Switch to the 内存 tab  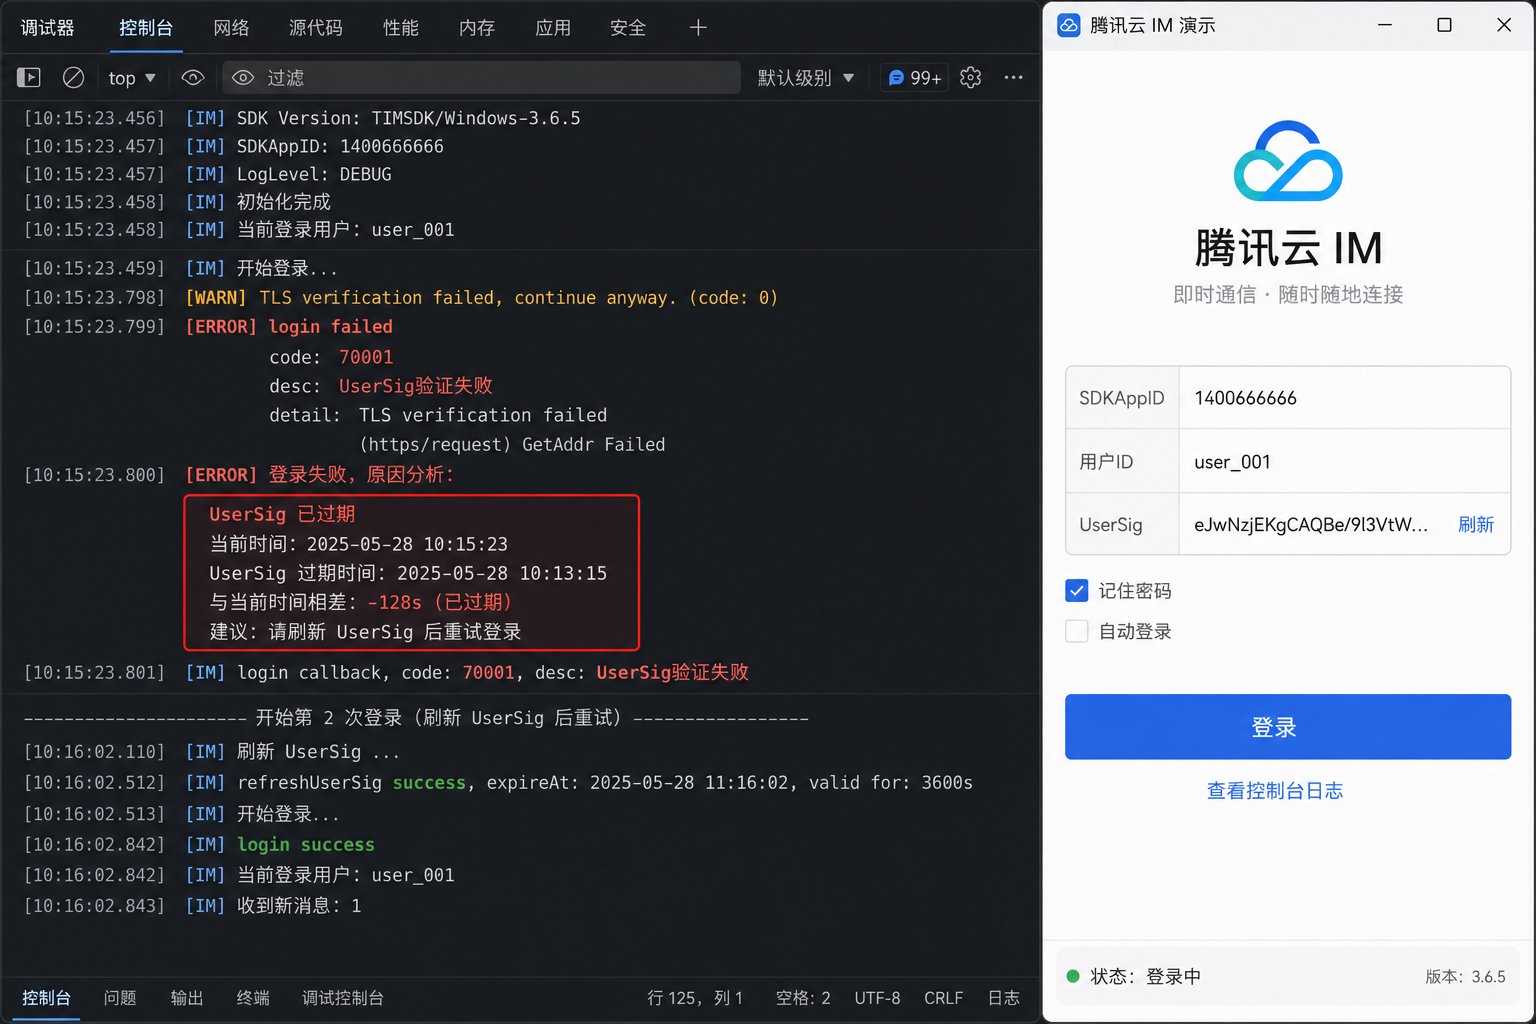477,27
